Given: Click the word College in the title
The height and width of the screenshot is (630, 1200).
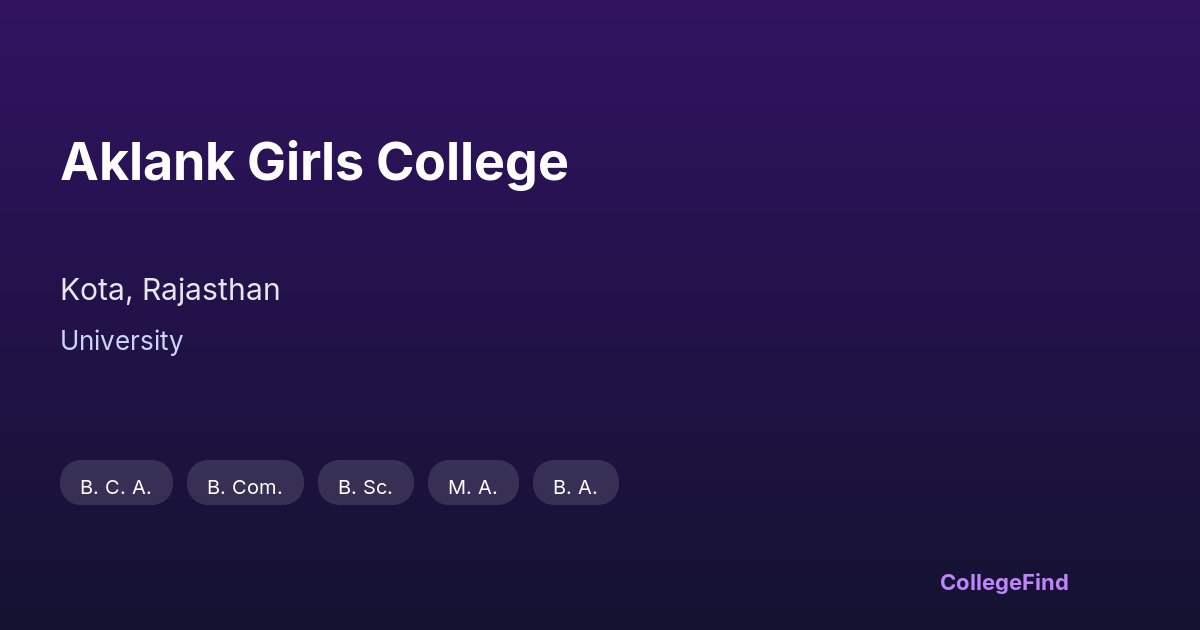Looking at the screenshot, I should pos(472,162).
